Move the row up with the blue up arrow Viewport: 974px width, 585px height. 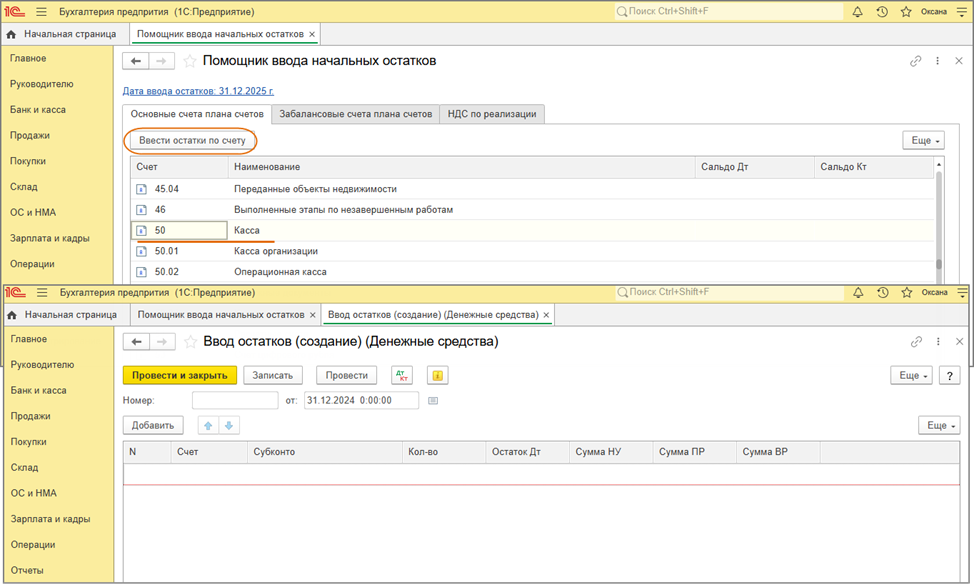point(209,425)
